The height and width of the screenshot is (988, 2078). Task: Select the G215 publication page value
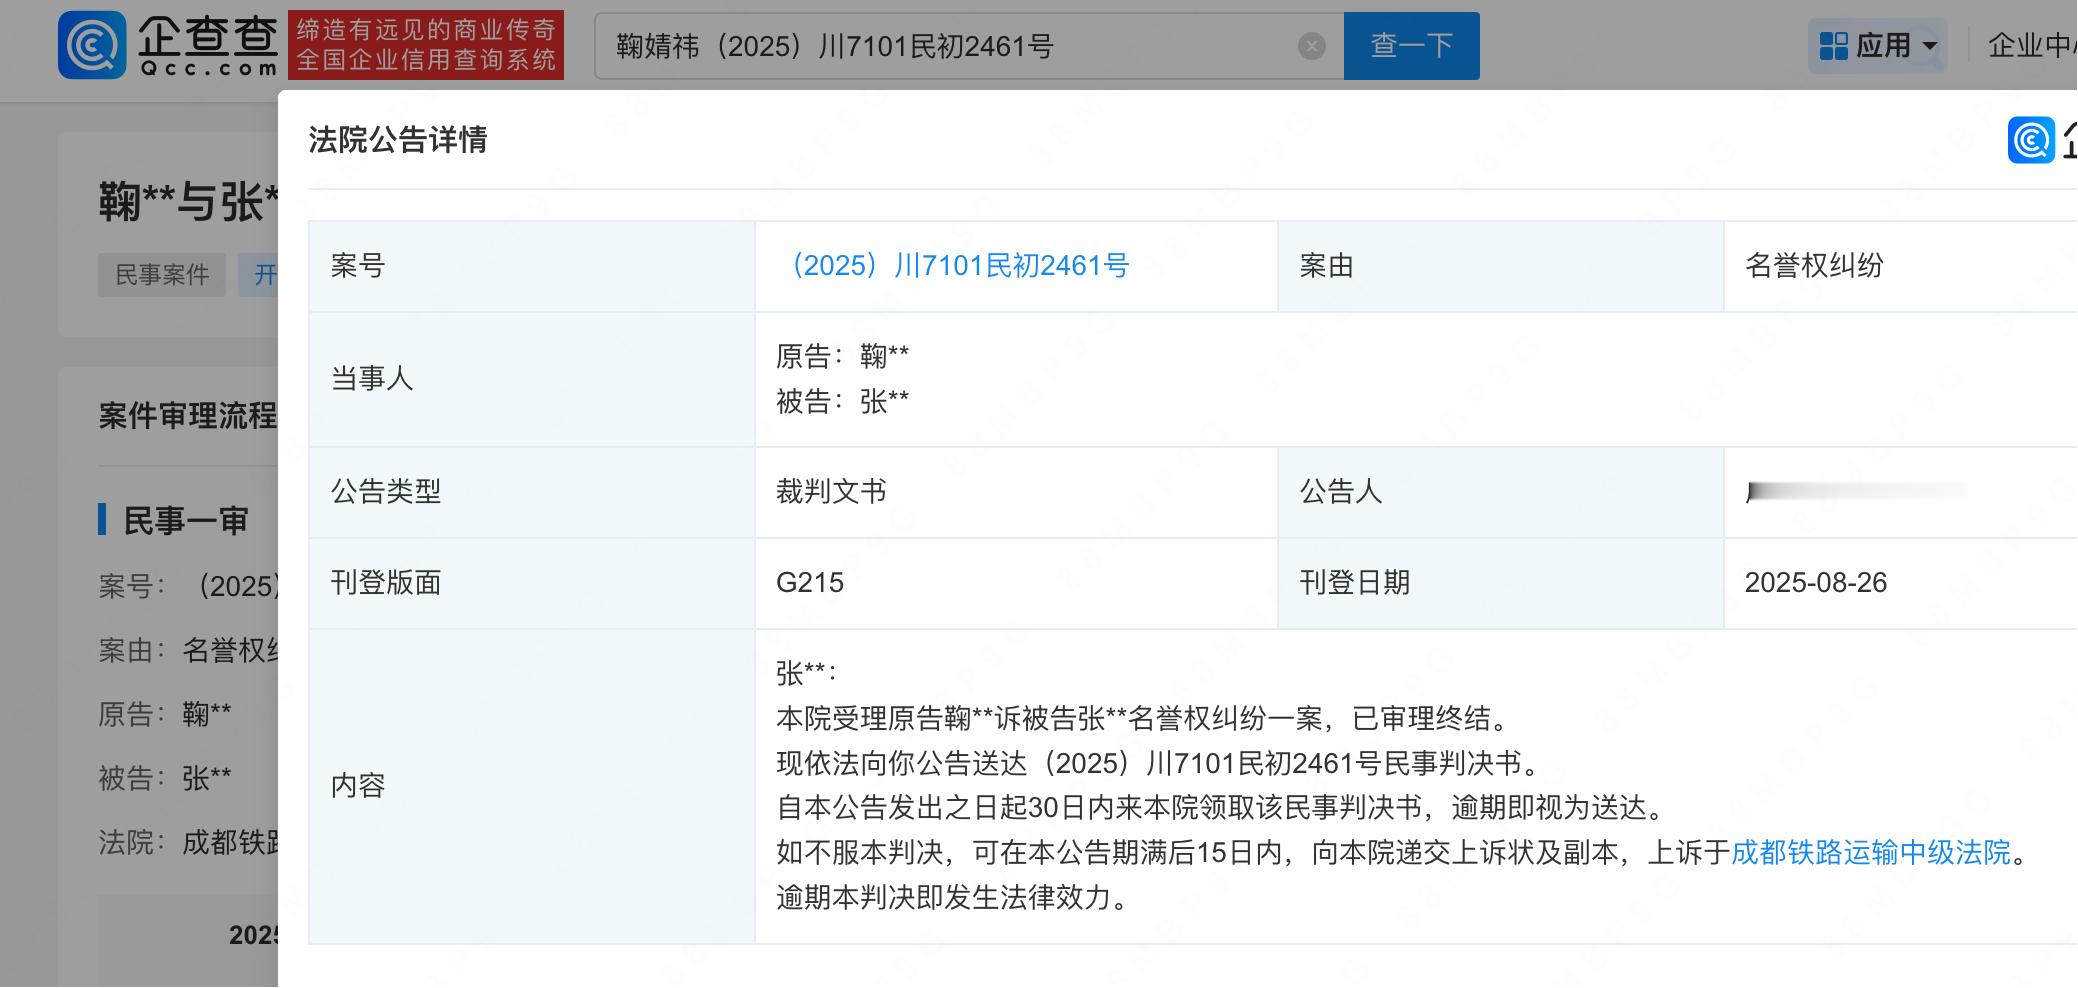(810, 583)
